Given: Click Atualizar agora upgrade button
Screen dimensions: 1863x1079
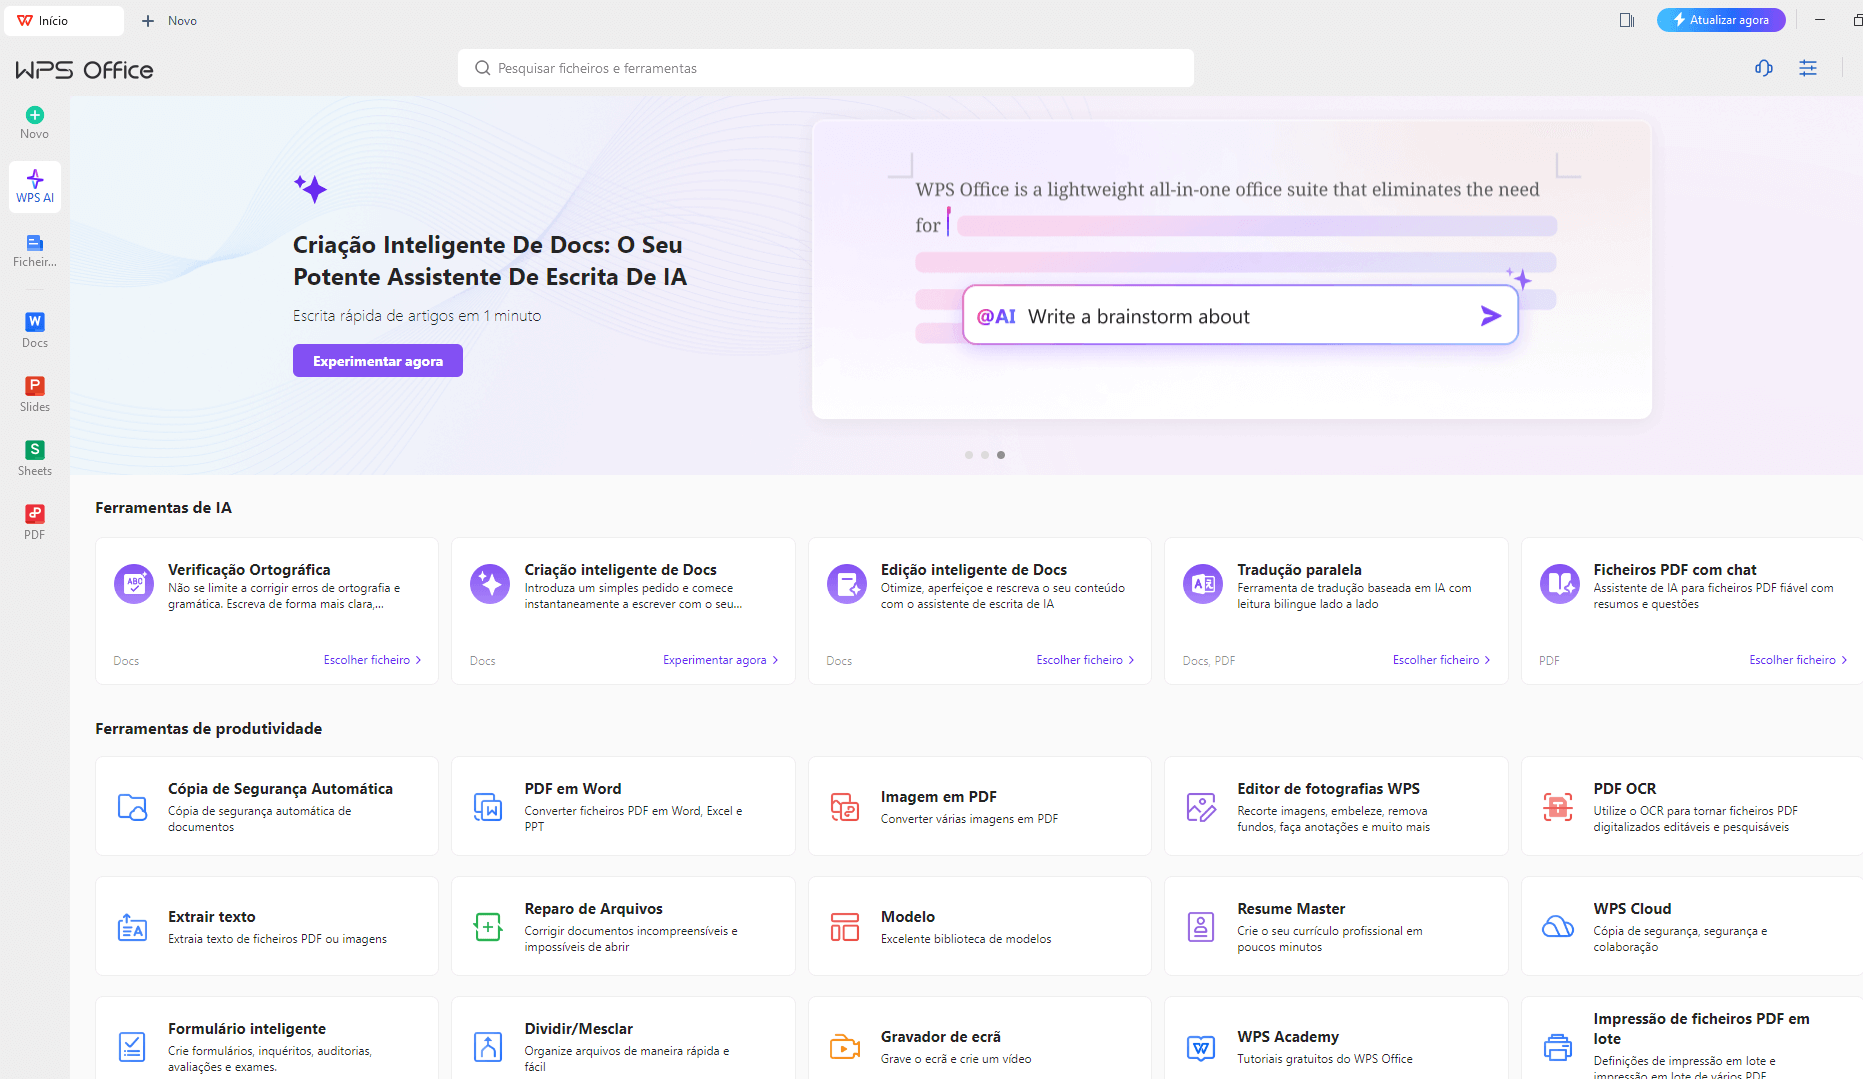Looking at the screenshot, I should pos(1721,20).
